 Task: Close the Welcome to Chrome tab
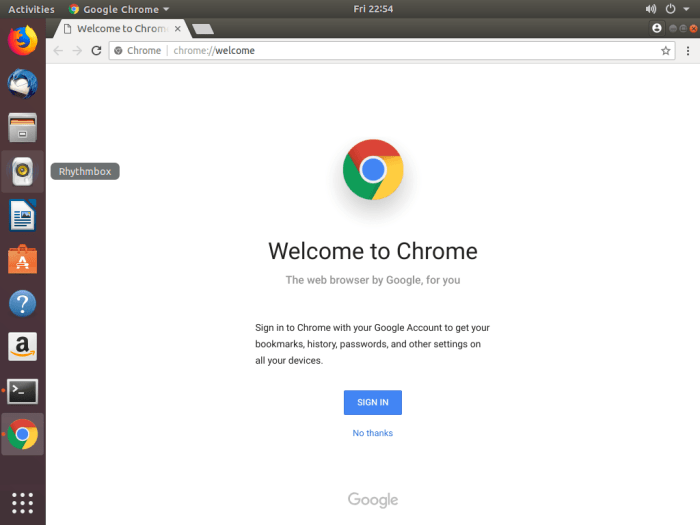tap(178, 29)
